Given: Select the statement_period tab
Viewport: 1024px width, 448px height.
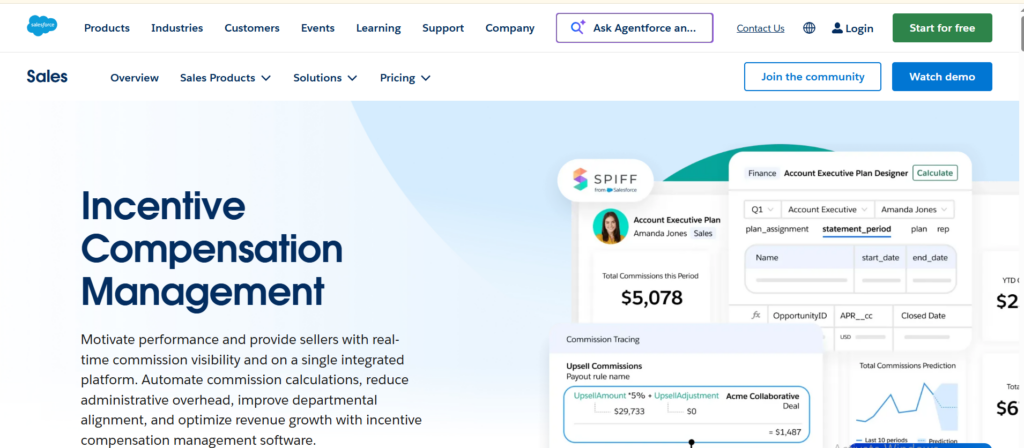Looking at the screenshot, I should click(x=856, y=229).
